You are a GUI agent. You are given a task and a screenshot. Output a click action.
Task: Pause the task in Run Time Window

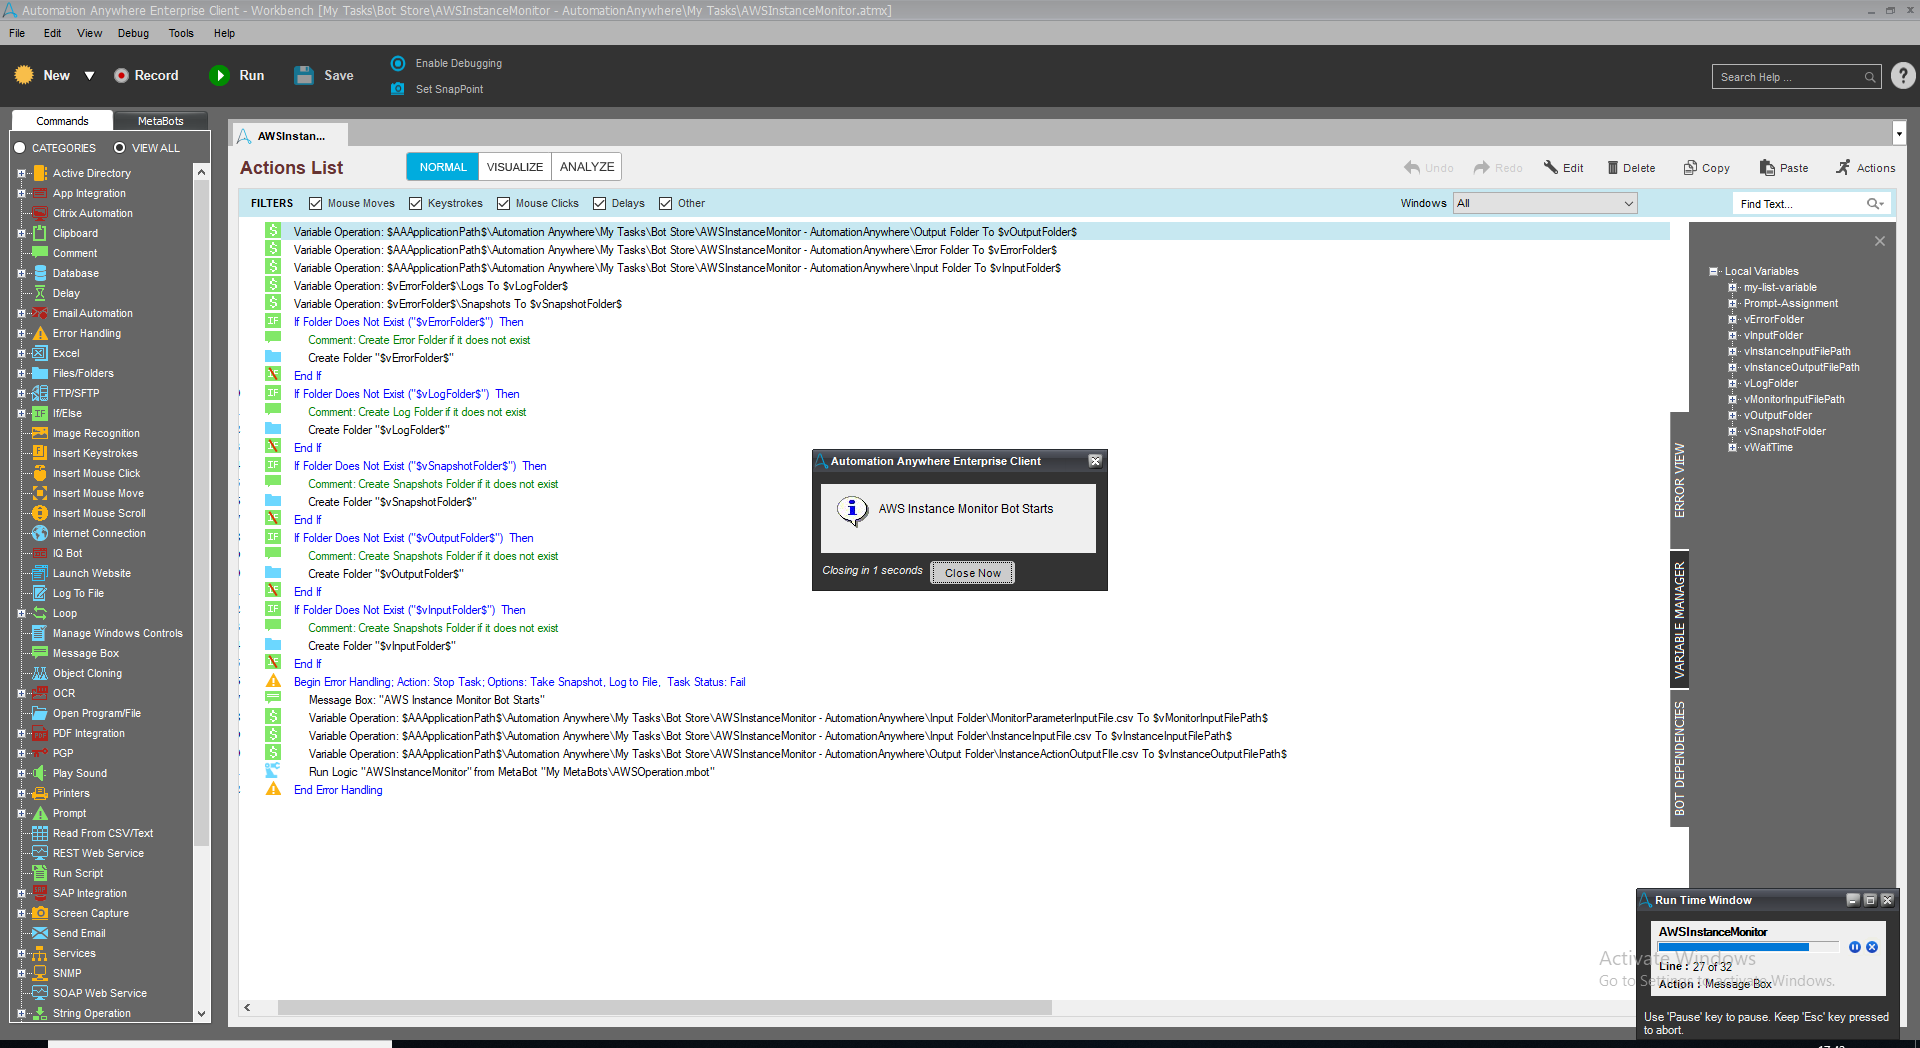coord(1855,947)
